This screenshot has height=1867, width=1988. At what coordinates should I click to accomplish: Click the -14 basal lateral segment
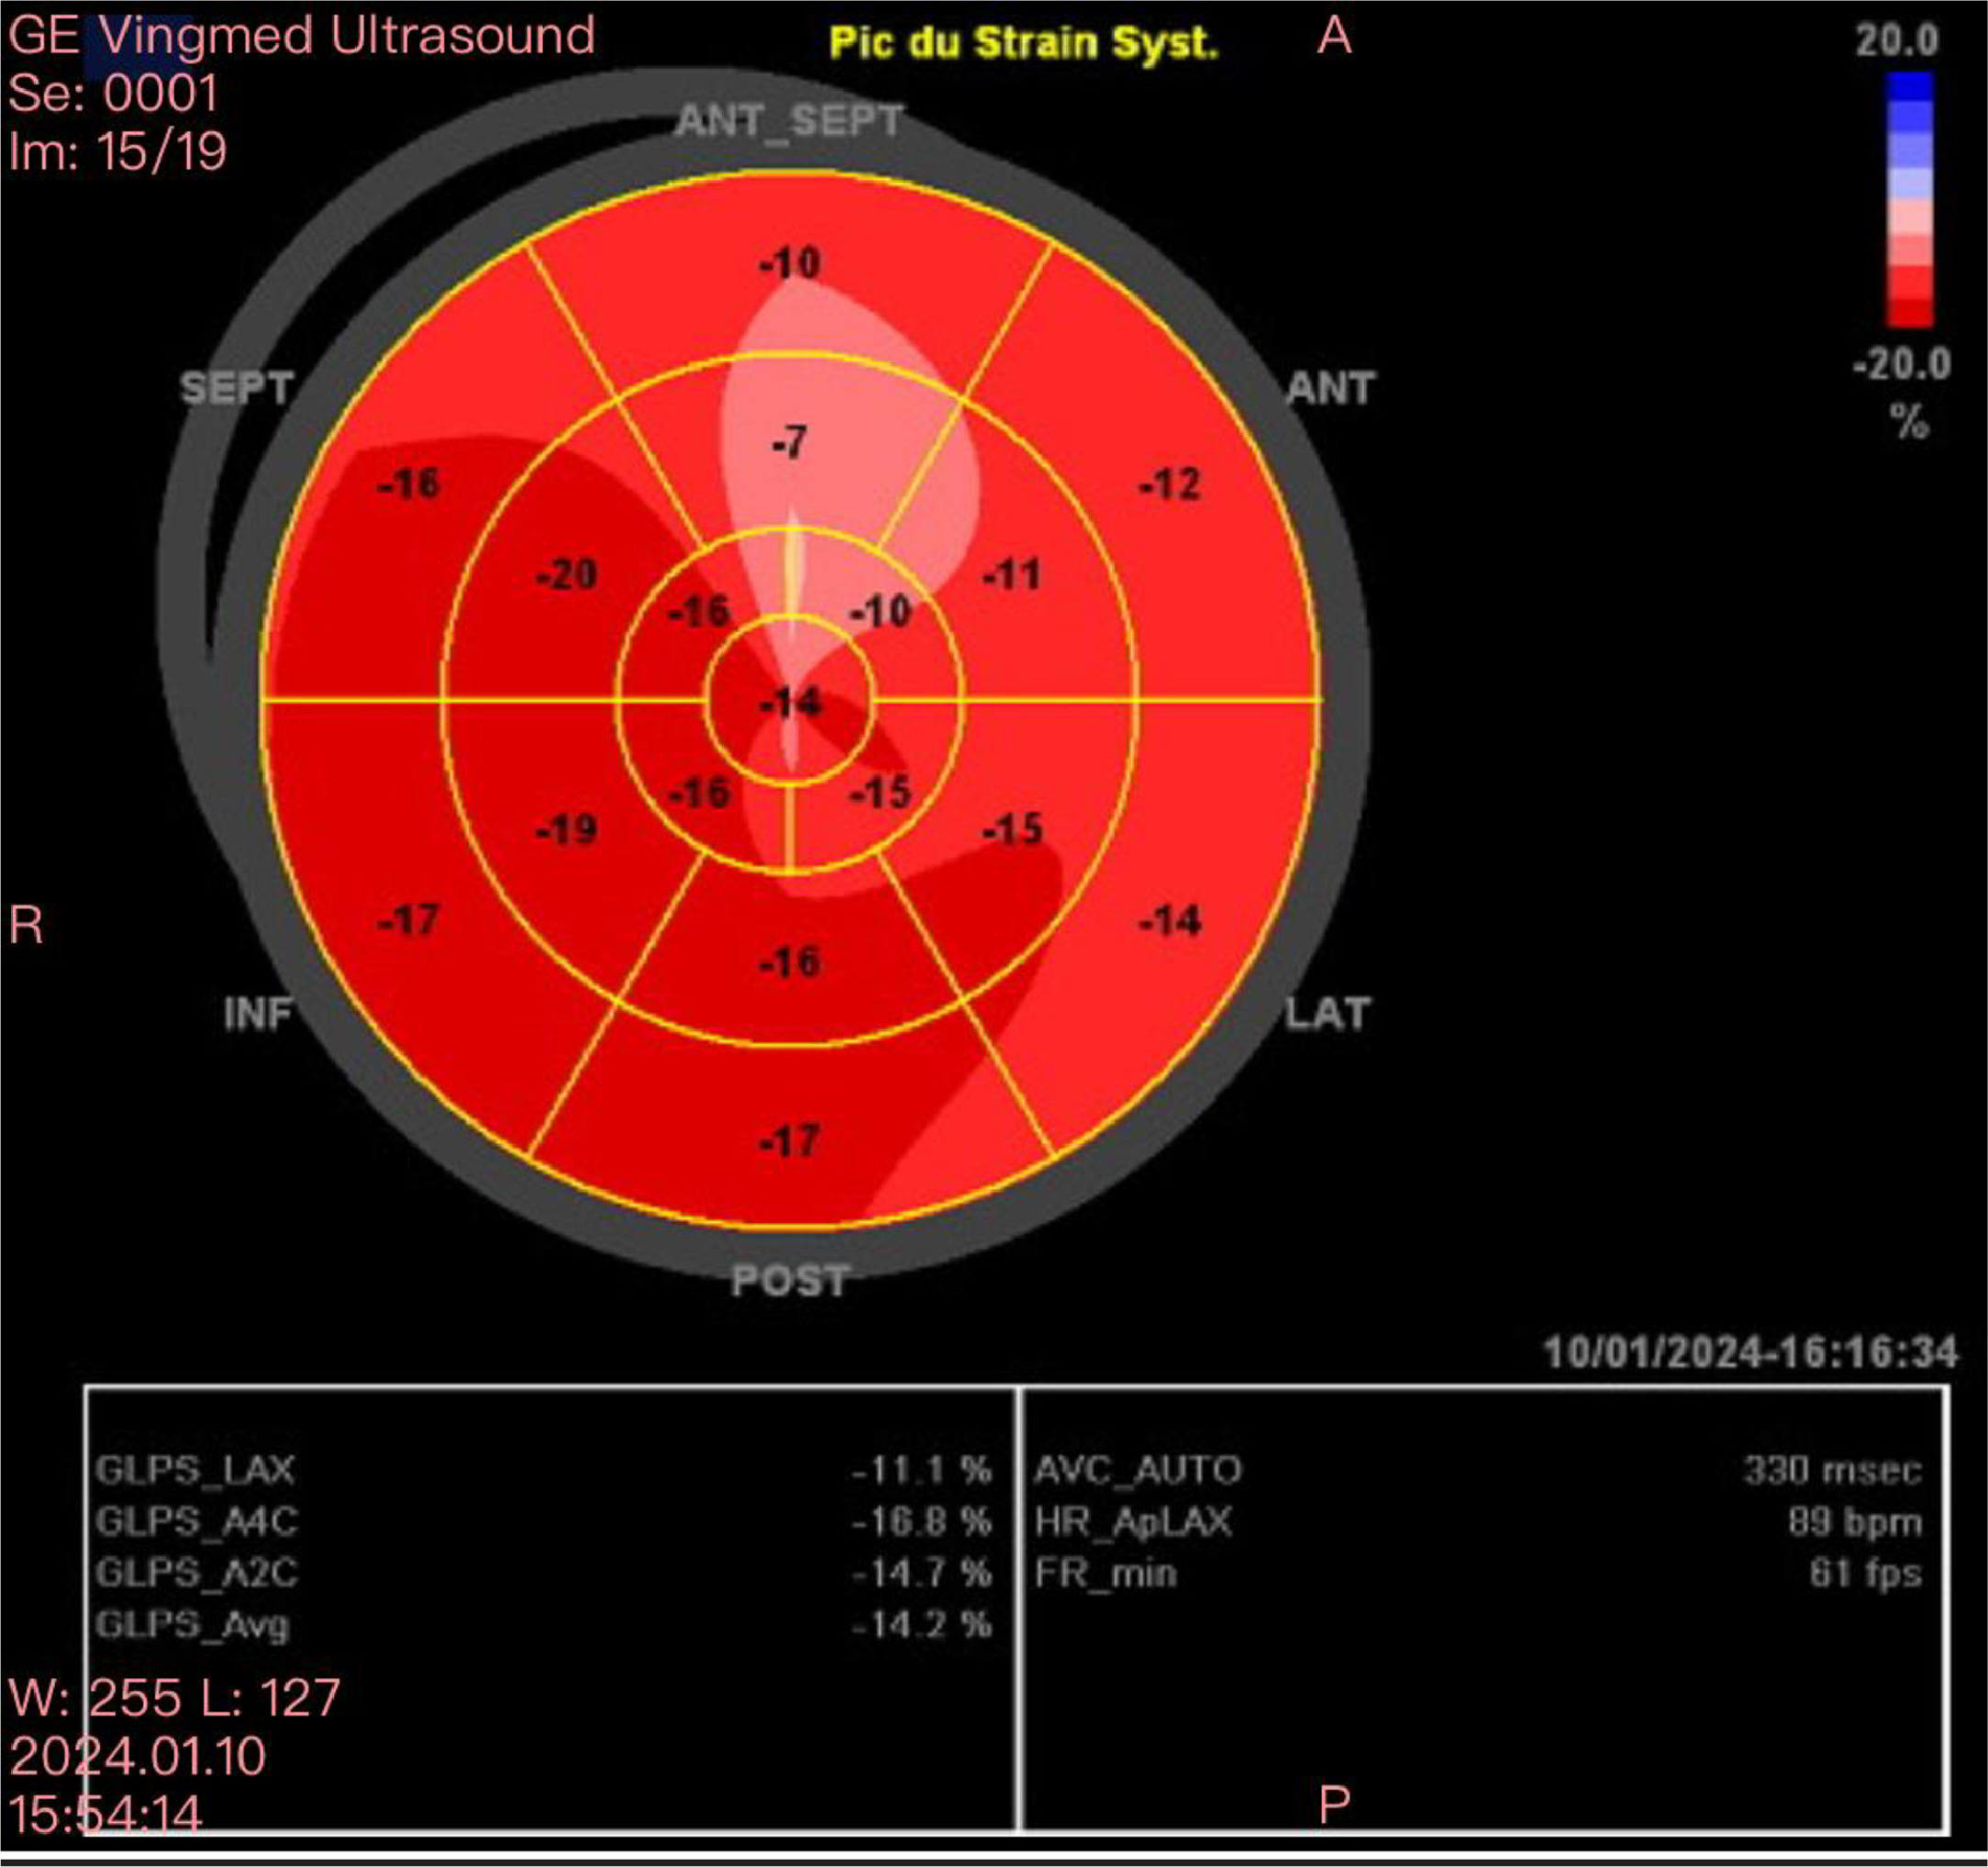1169,920
